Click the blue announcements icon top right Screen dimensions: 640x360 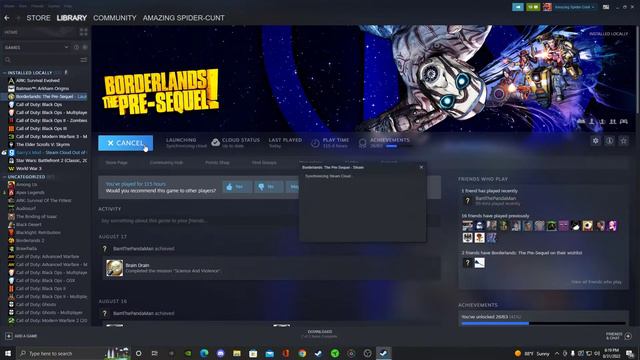518,7
